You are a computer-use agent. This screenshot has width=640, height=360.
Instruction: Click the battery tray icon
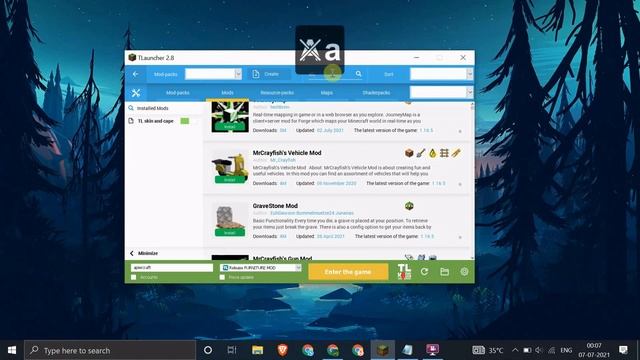coord(527,350)
